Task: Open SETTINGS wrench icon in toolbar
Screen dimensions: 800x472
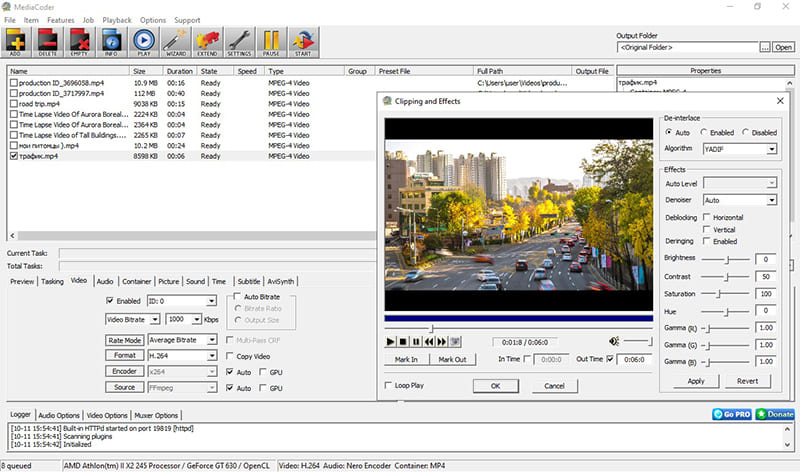Action: coord(239,42)
